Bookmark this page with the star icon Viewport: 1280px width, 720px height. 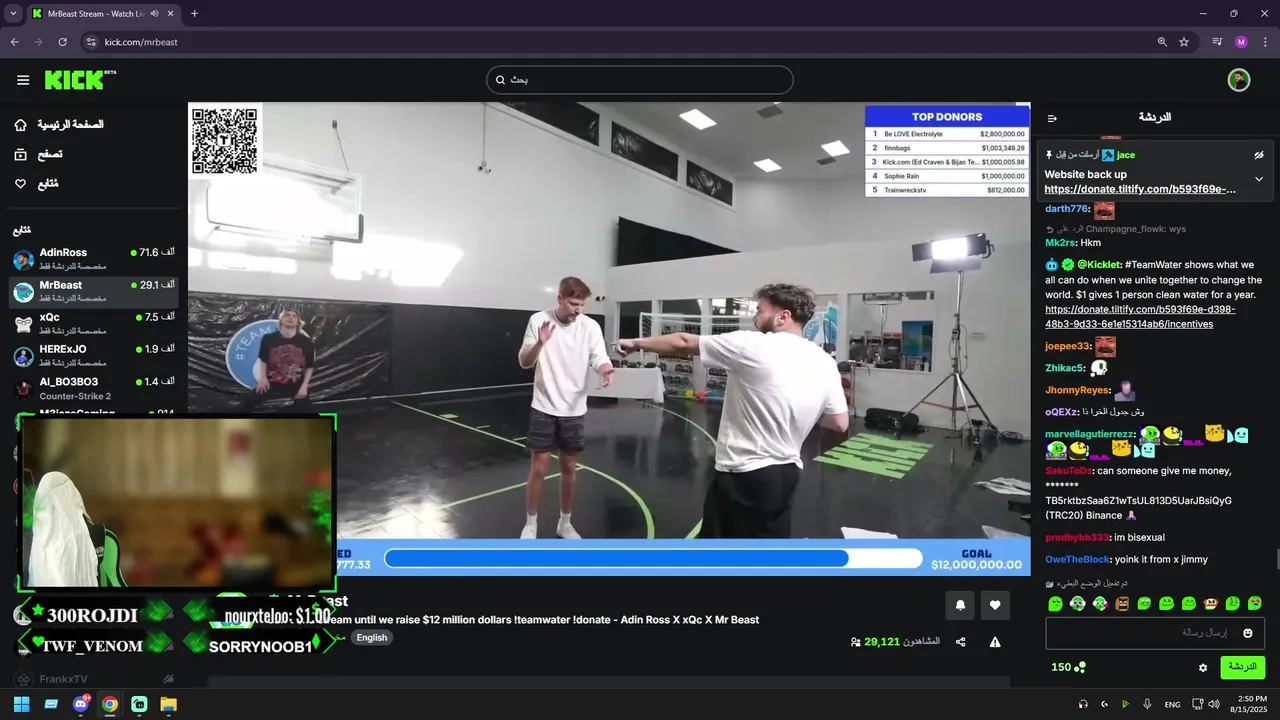pyautogui.click(x=1184, y=42)
